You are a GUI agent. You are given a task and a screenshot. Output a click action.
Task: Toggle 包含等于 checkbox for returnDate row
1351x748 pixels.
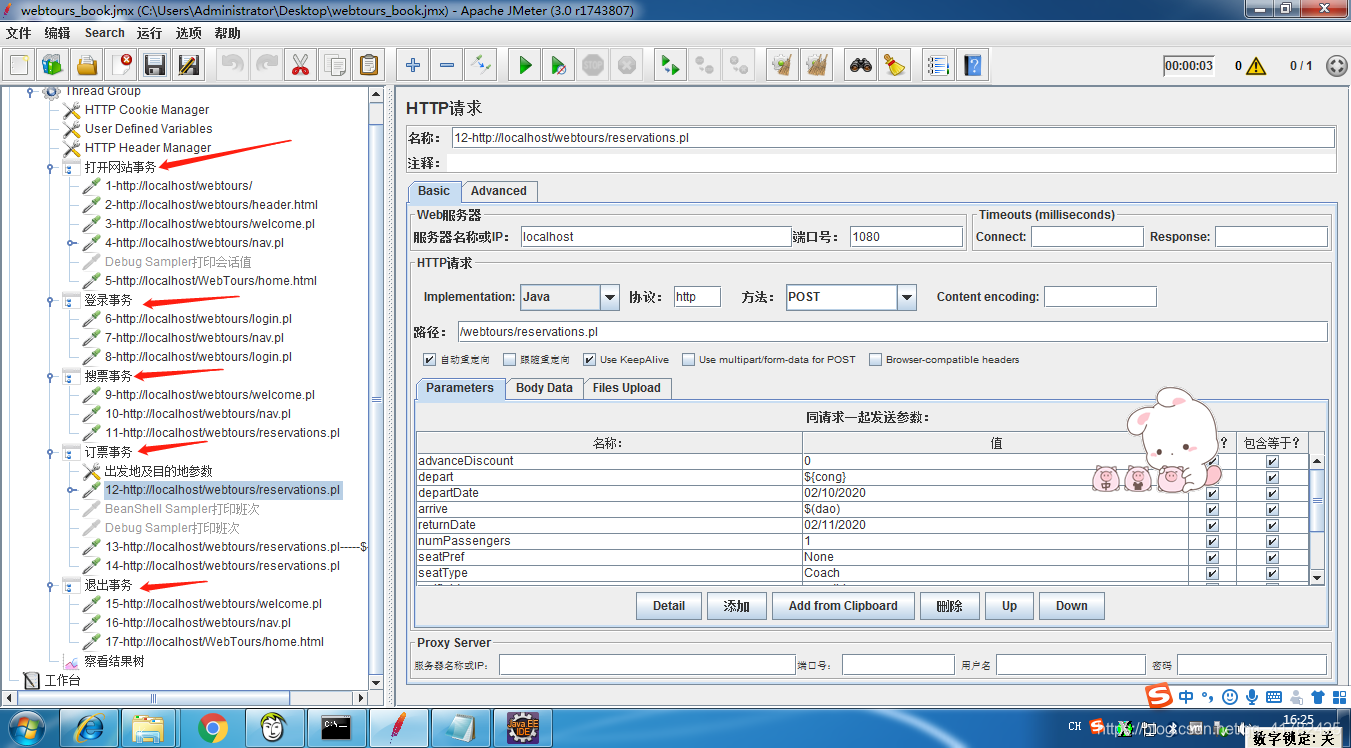click(1272, 526)
